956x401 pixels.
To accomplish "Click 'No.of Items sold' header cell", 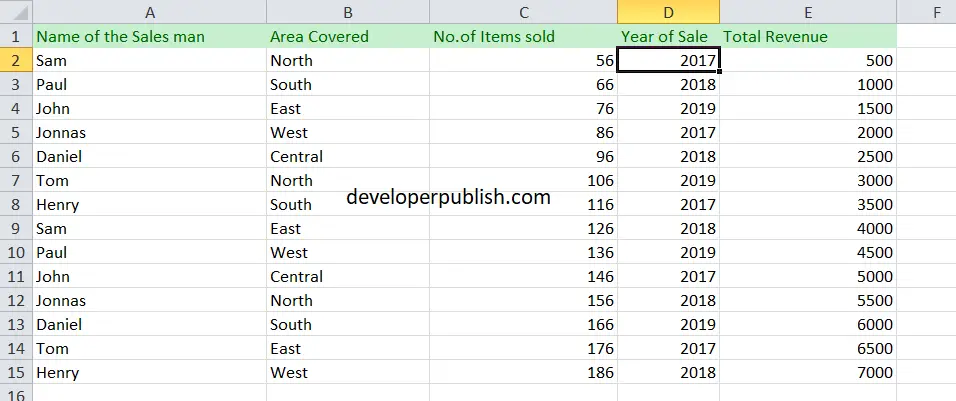I will point(523,36).
